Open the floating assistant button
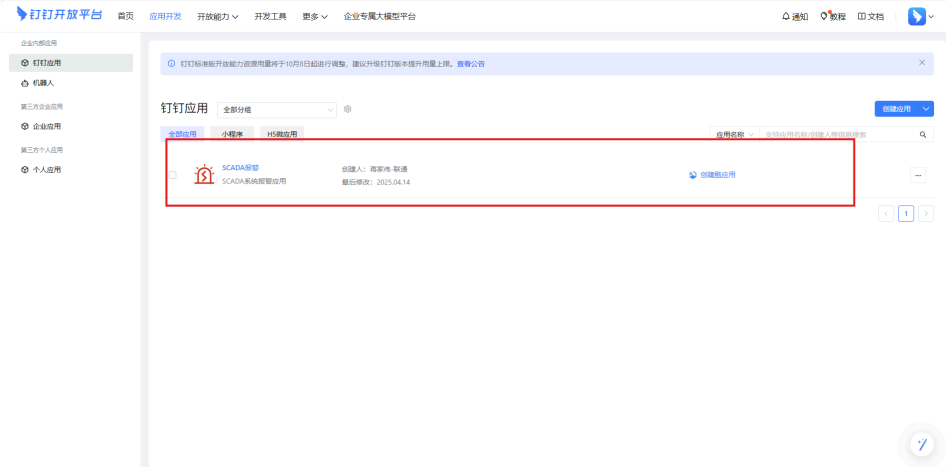Screen dimensions: 946x467 tap(922, 444)
